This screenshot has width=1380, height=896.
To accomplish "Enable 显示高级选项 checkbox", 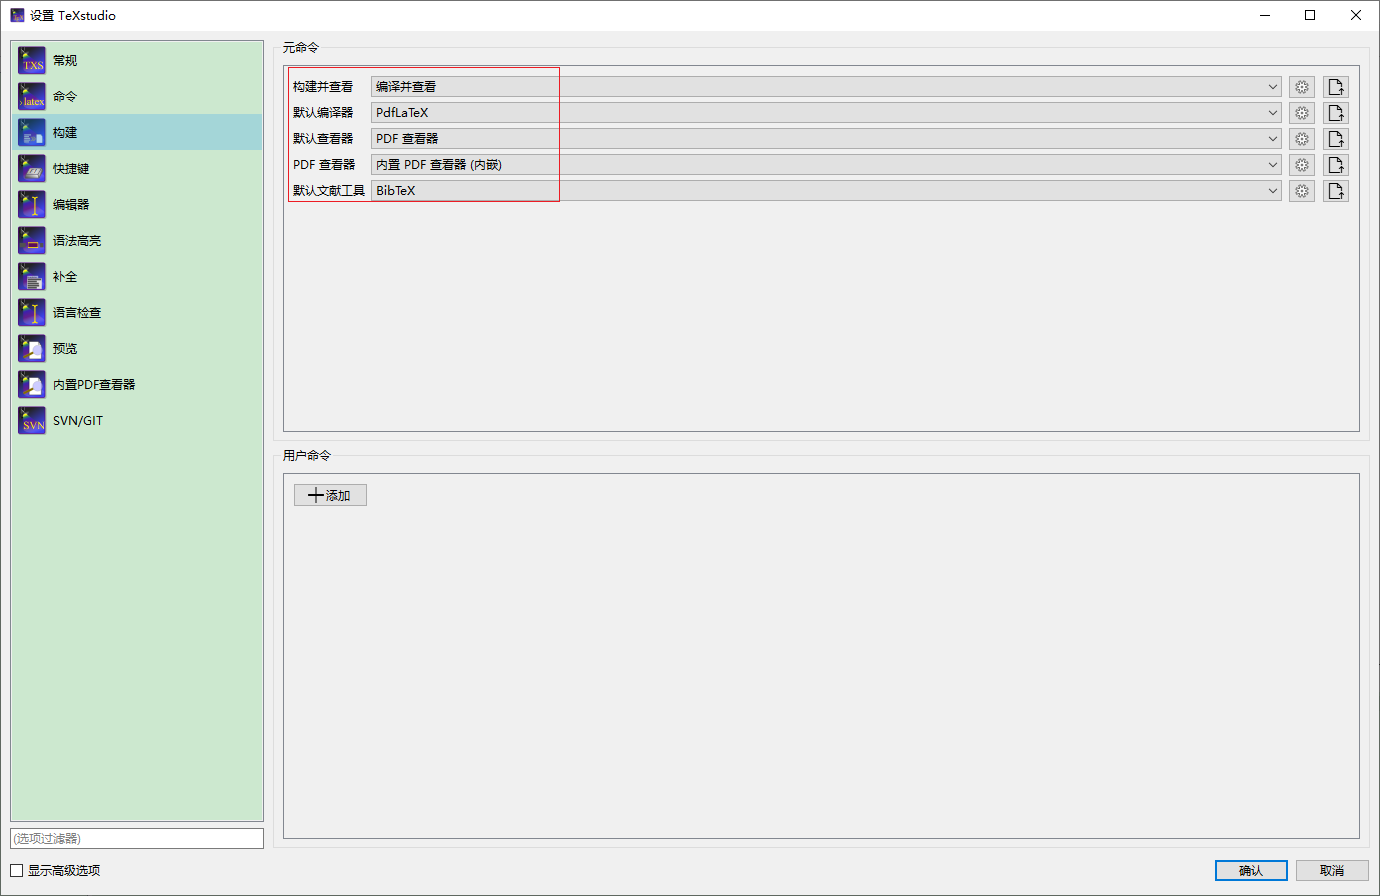I will pyautogui.click(x=16, y=871).
